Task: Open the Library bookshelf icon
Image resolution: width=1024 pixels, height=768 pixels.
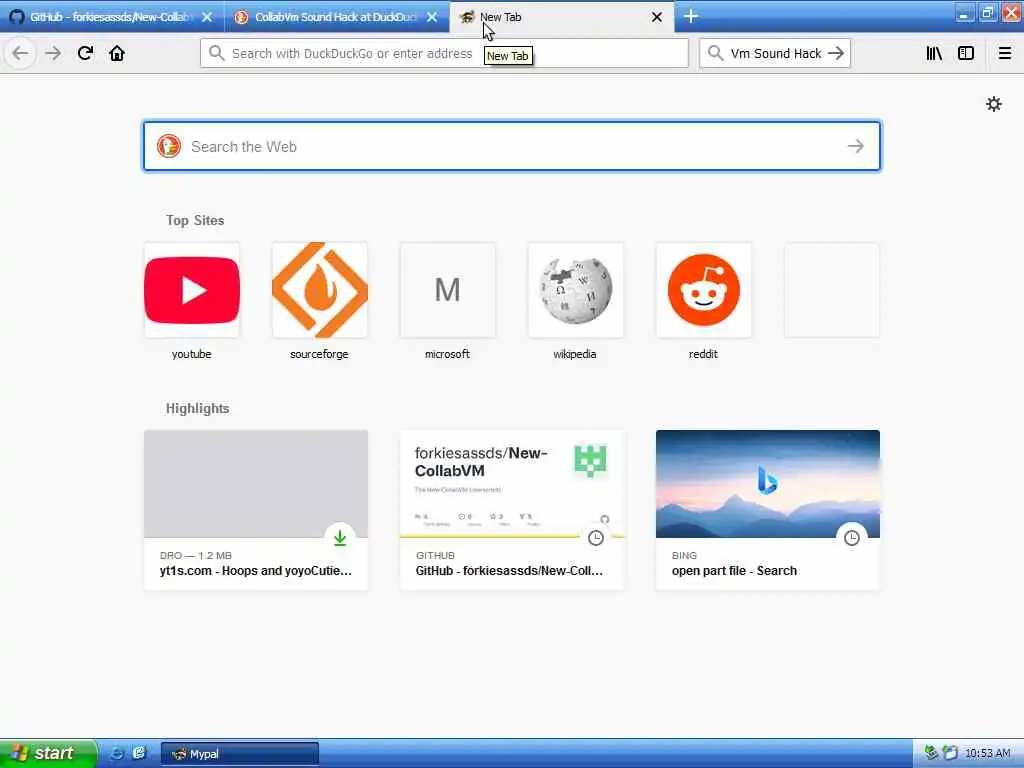Action: point(934,53)
